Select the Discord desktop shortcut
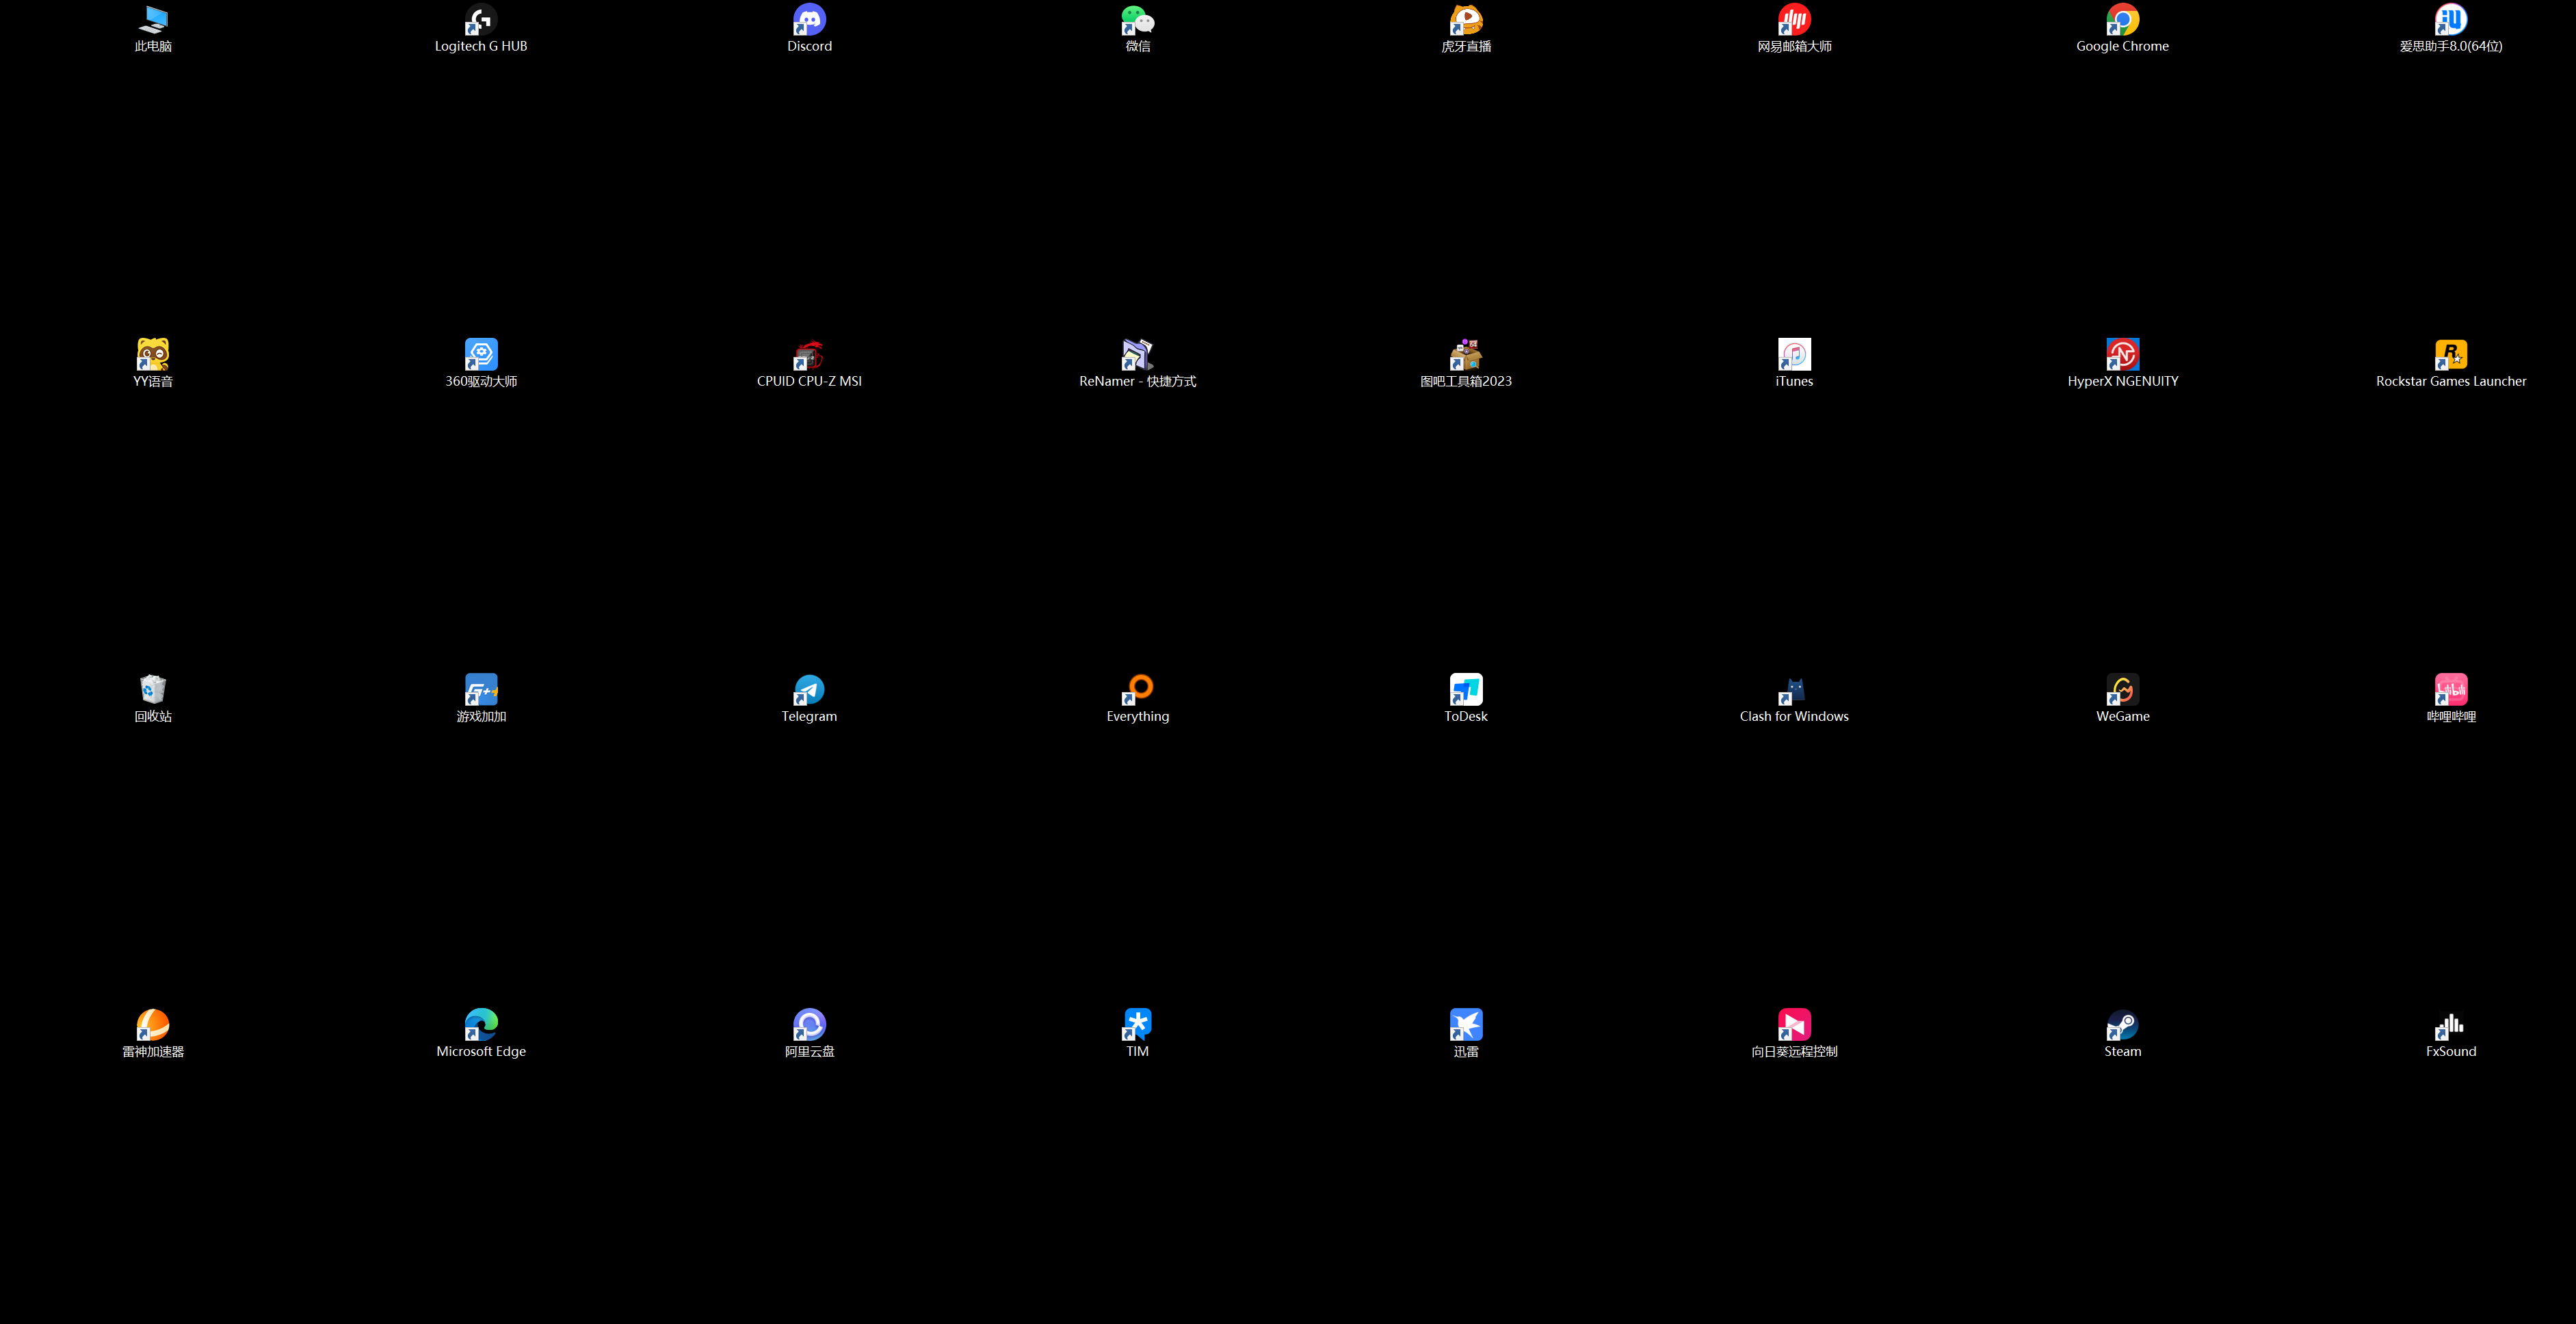Screen dimensions: 2576x1324 coord(809,20)
